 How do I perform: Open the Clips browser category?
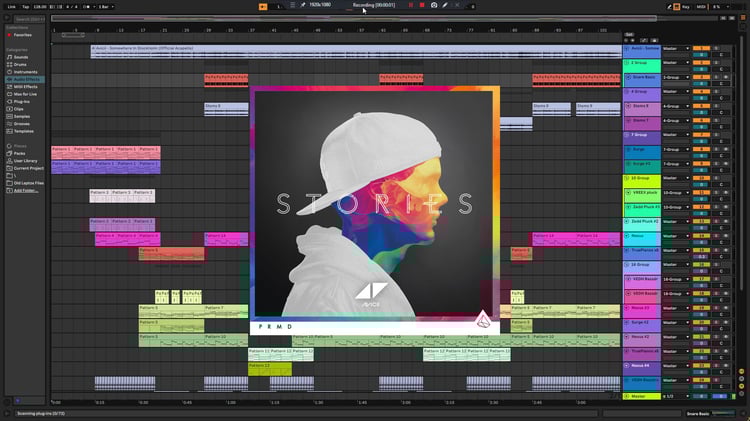(x=19, y=109)
